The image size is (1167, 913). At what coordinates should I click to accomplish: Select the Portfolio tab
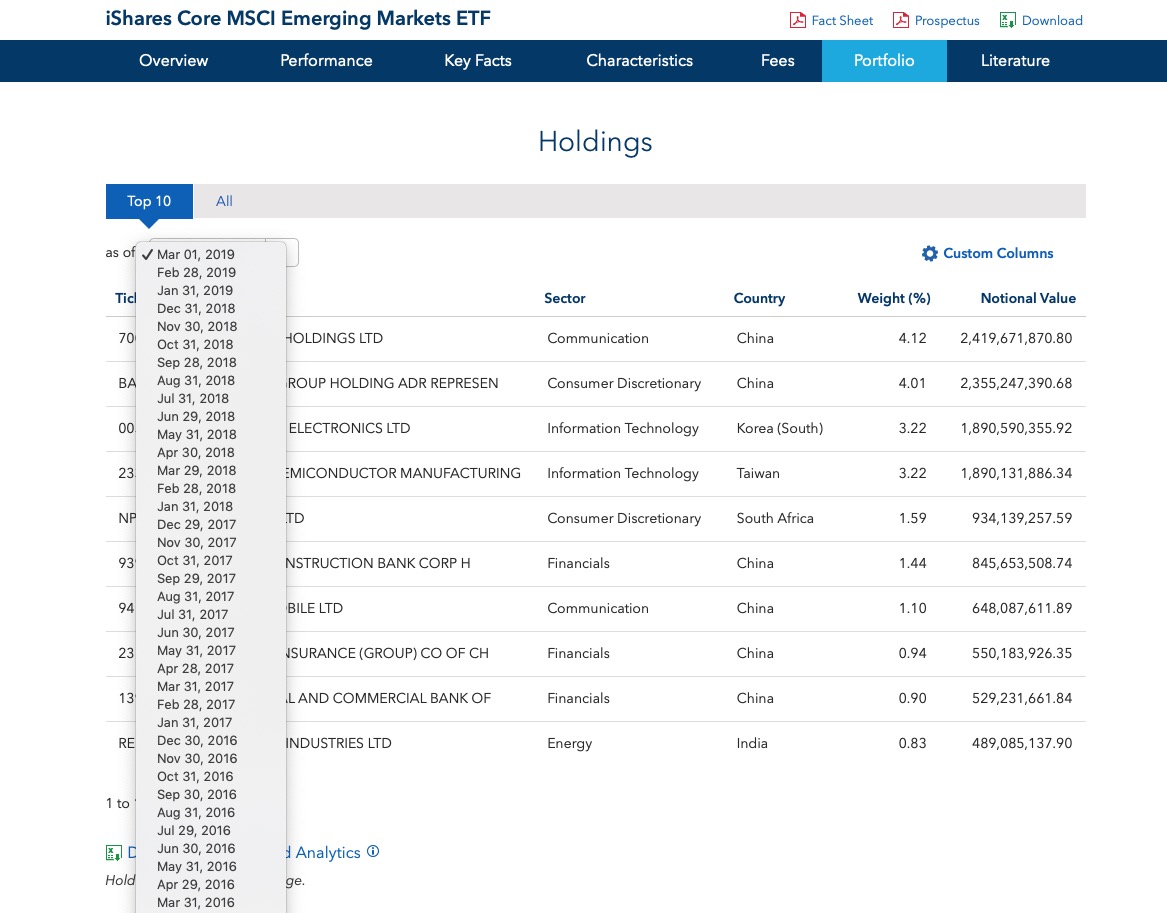pyautogui.click(x=884, y=61)
